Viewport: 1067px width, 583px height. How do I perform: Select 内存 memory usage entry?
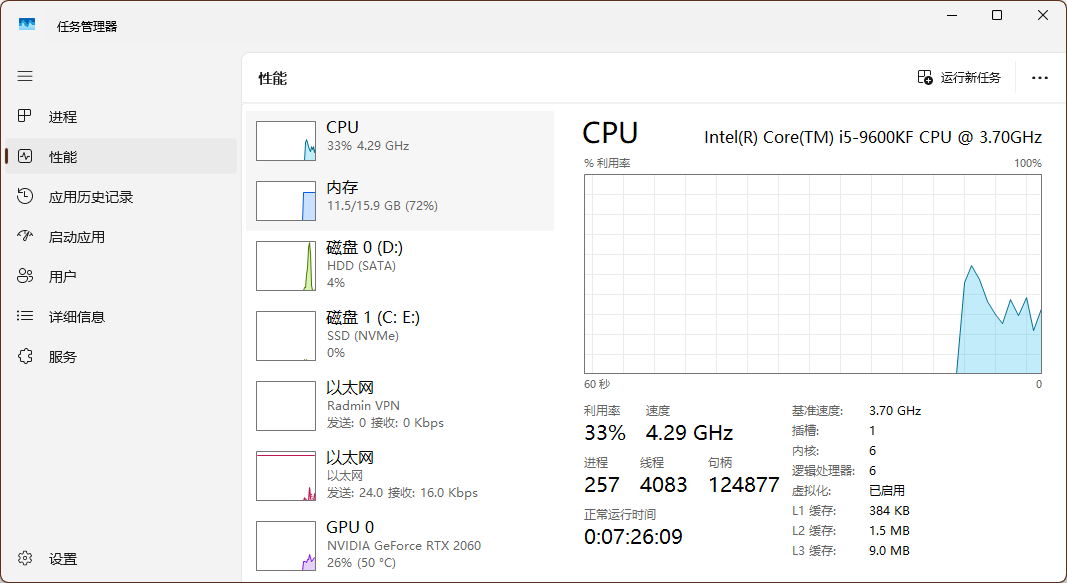400,200
